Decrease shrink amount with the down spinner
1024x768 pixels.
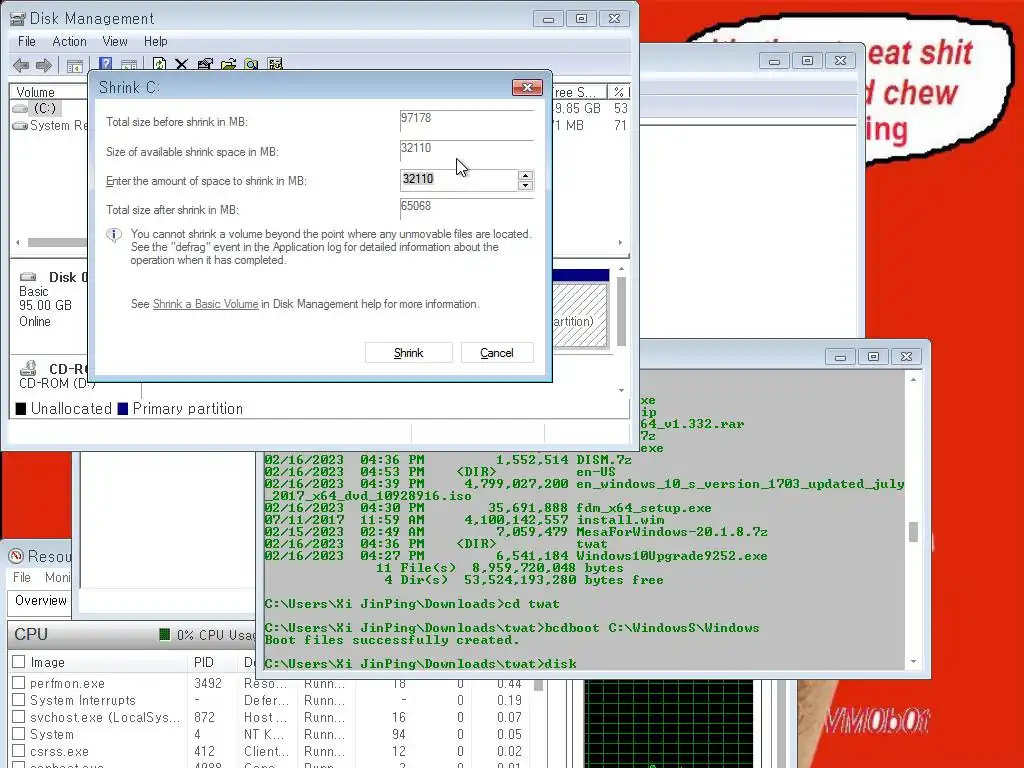[x=525, y=185]
